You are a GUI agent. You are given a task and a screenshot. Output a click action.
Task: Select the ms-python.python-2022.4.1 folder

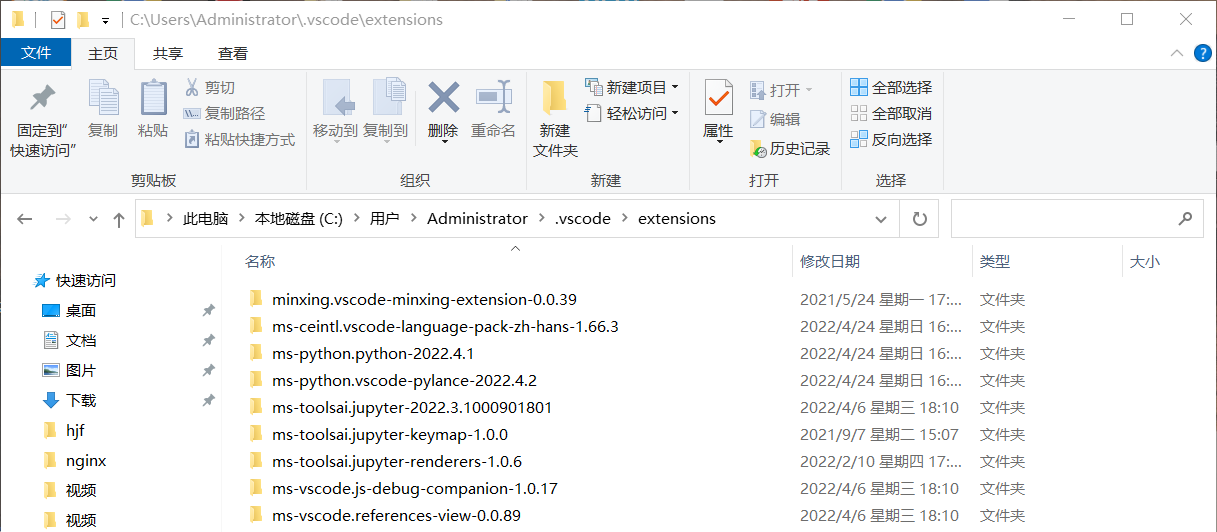click(x=373, y=353)
